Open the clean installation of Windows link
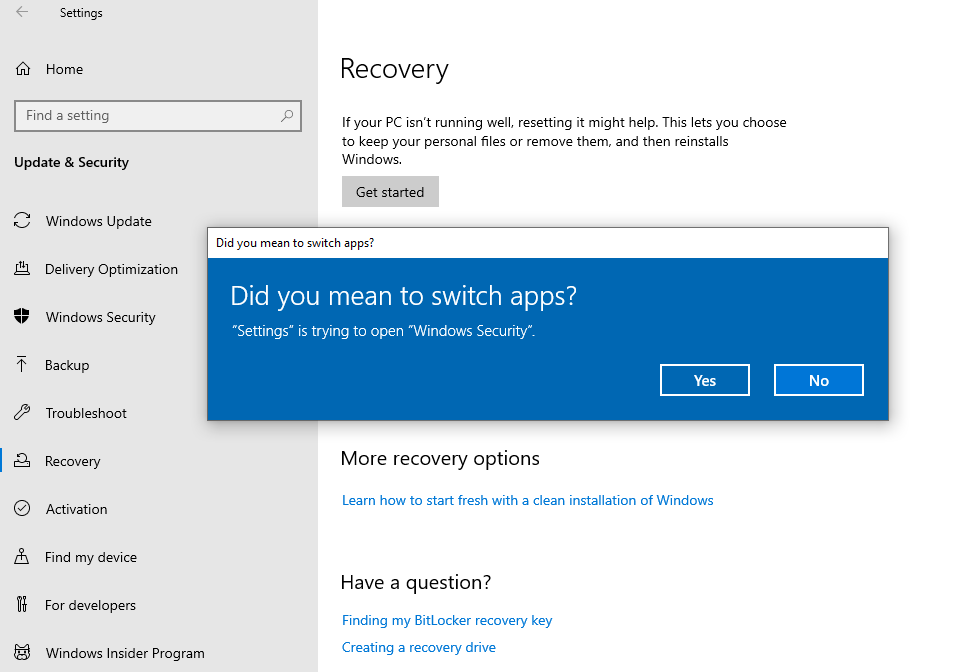The width and height of the screenshot is (959, 672). 527,500
